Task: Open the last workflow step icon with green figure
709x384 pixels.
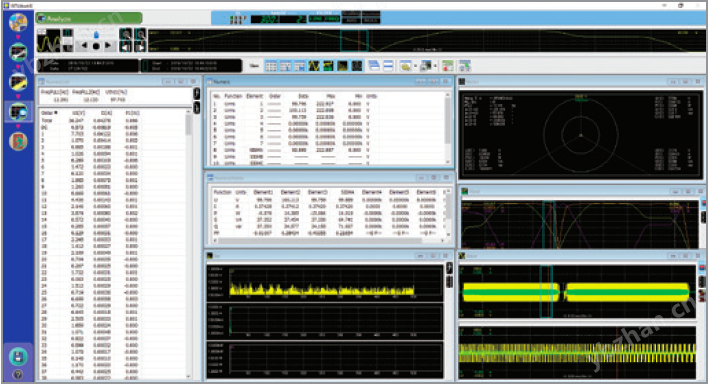Action: click(18, 141)
